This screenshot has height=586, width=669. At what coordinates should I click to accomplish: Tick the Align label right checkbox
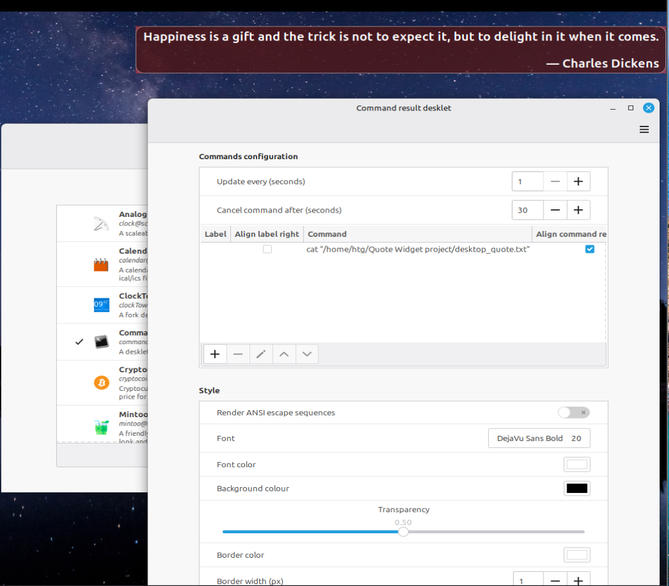pos(268,249)
